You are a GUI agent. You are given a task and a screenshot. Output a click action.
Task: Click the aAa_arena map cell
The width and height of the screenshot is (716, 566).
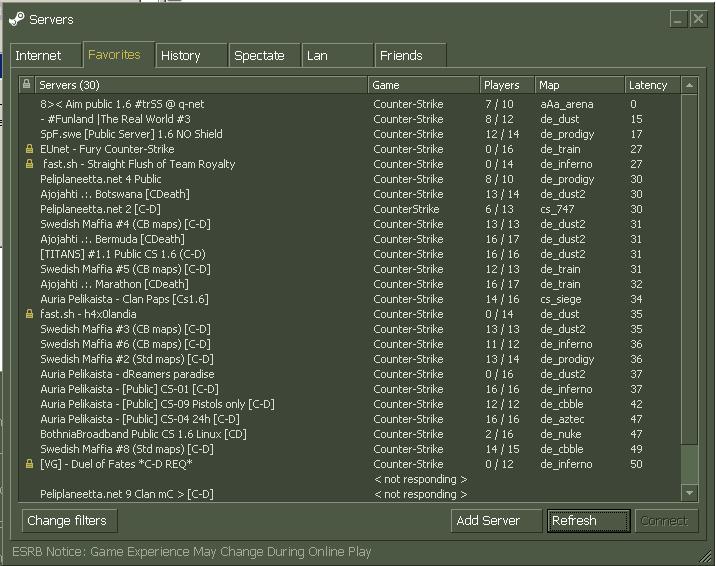click(567, 105)
